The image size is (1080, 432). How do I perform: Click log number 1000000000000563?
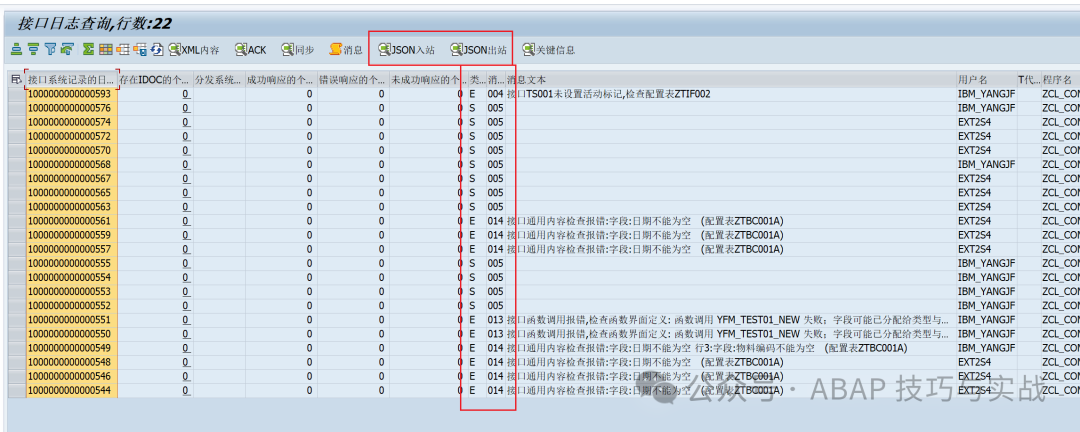pyautogui.click(x=69, y=207)
